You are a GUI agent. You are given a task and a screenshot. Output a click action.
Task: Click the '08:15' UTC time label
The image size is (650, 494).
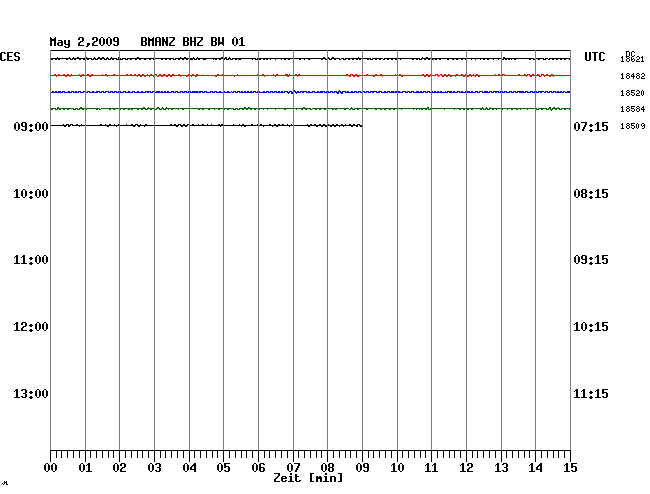pos(591,194)
